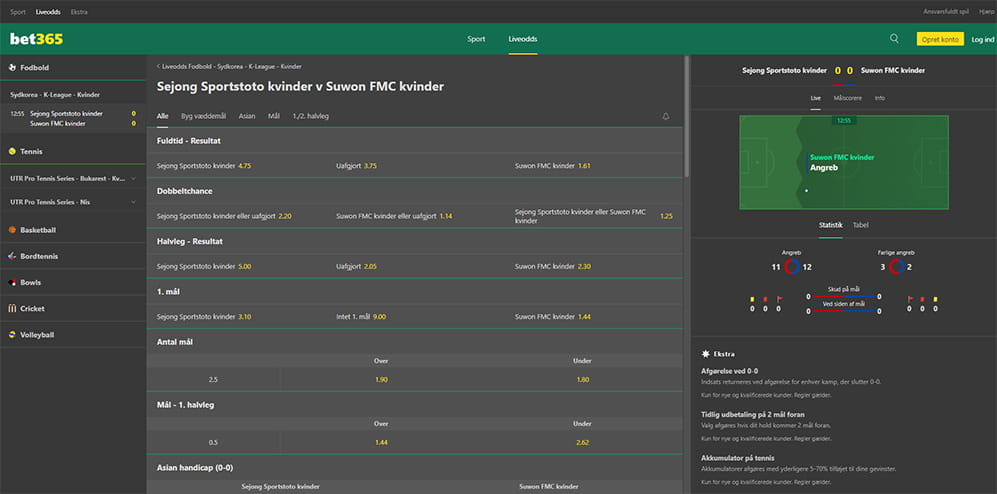Select the Tabel tab
The image size is (997, 494).
tap(860, 225)
